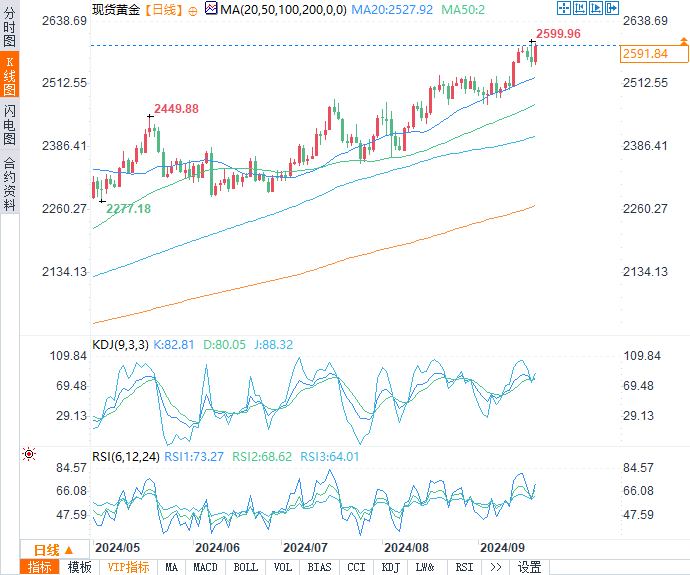Select the K线图 side tab
This screenshot has height=575, width=690.
click(9, 75)
